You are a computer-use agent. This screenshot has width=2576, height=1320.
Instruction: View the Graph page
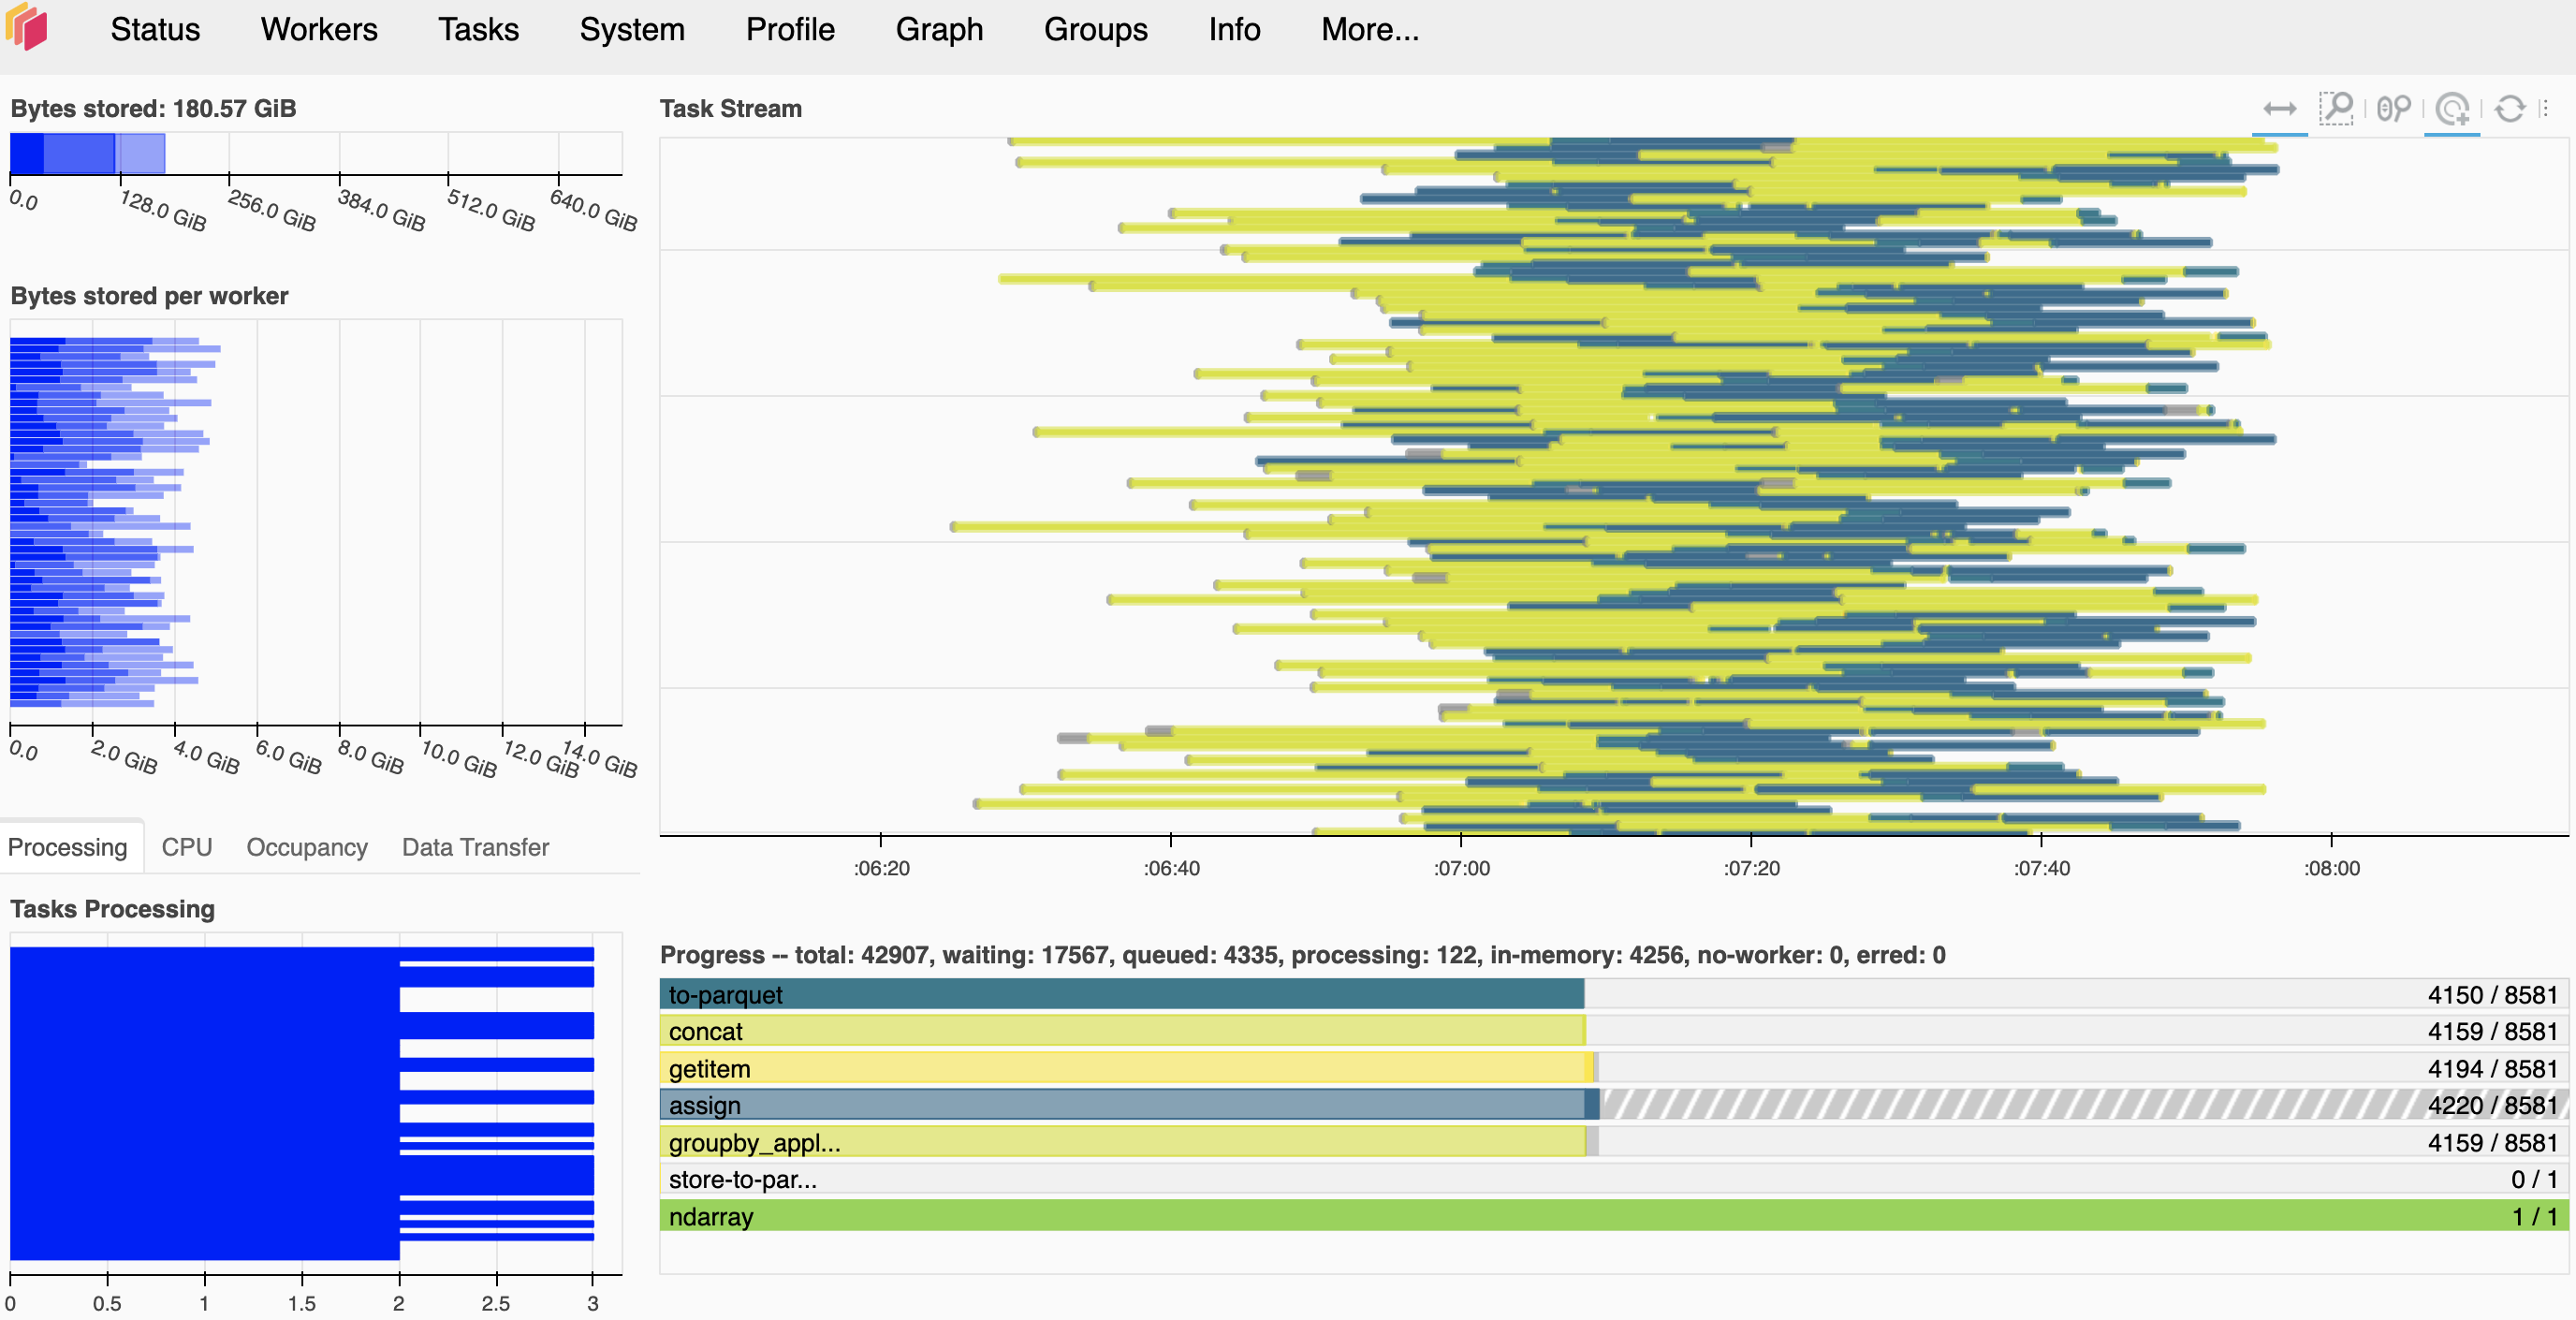(939, 30)
